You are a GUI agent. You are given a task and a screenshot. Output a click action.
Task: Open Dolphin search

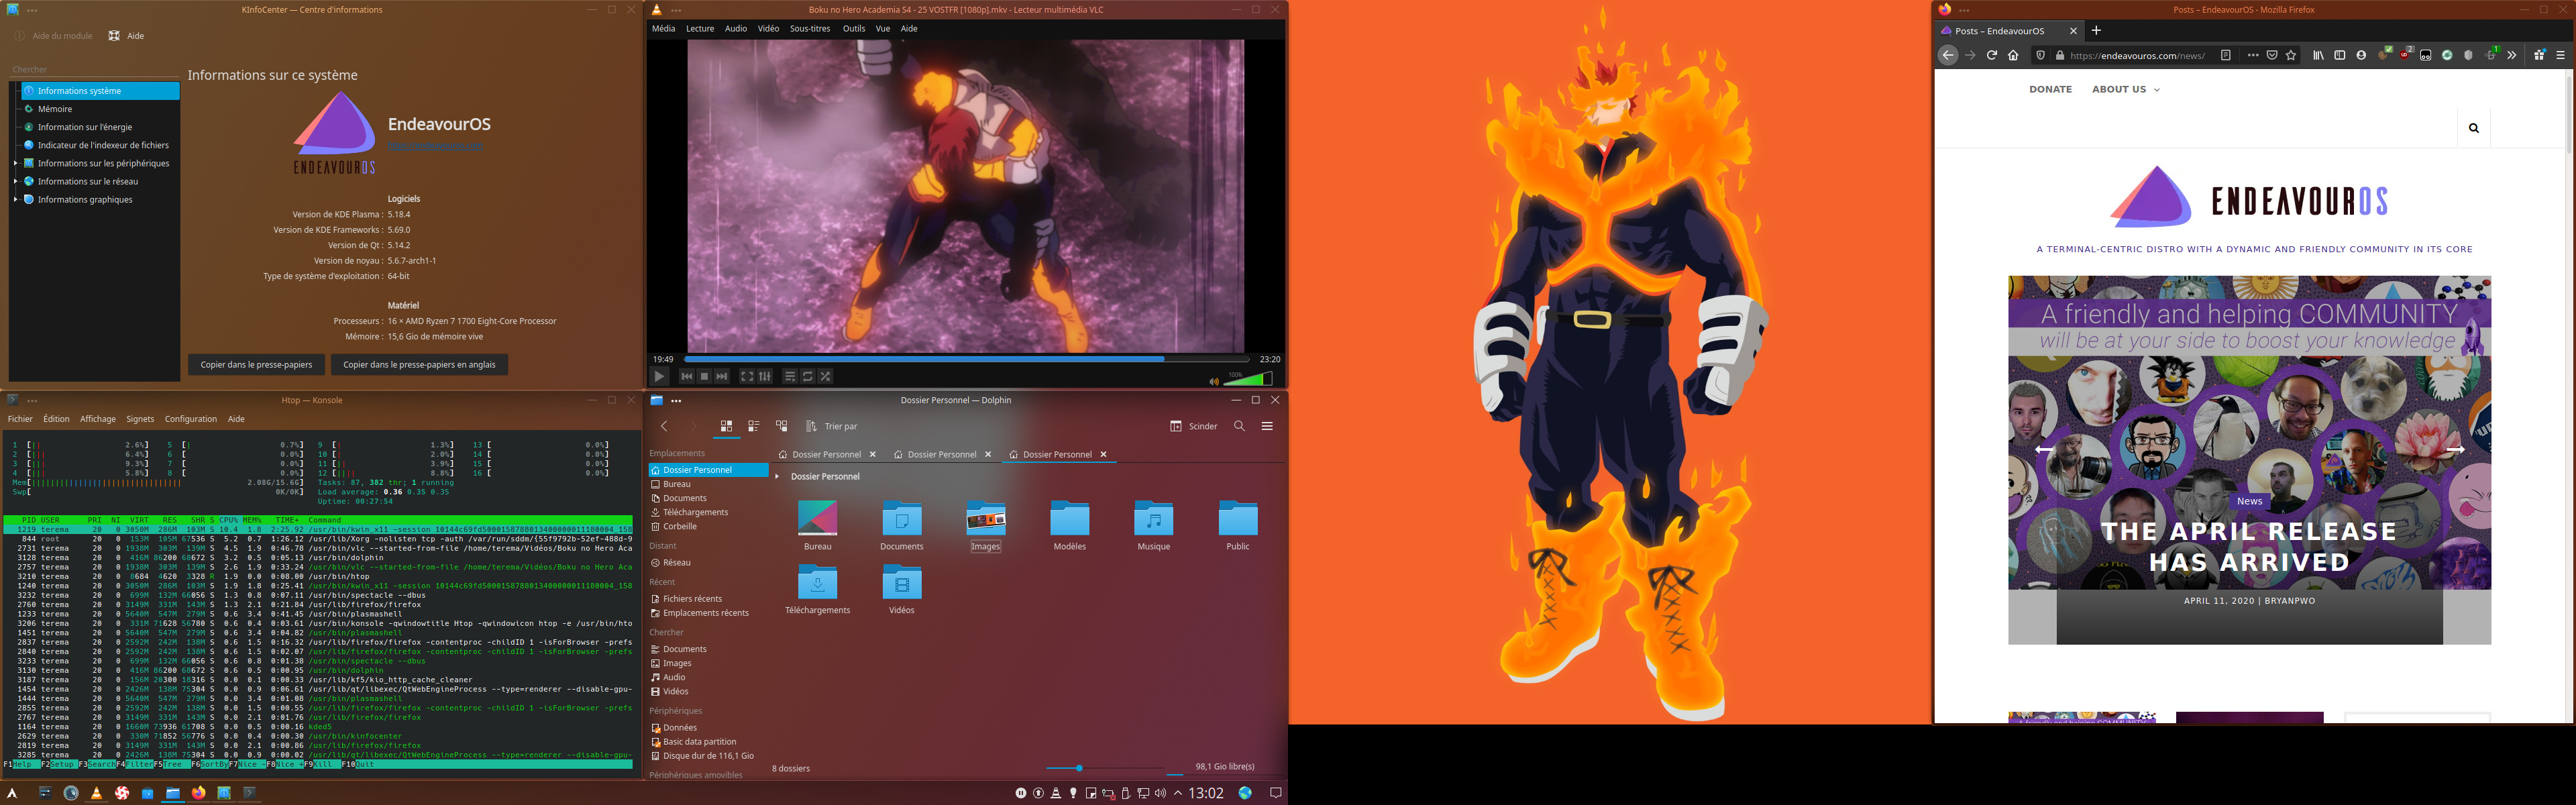[1240, 426]
